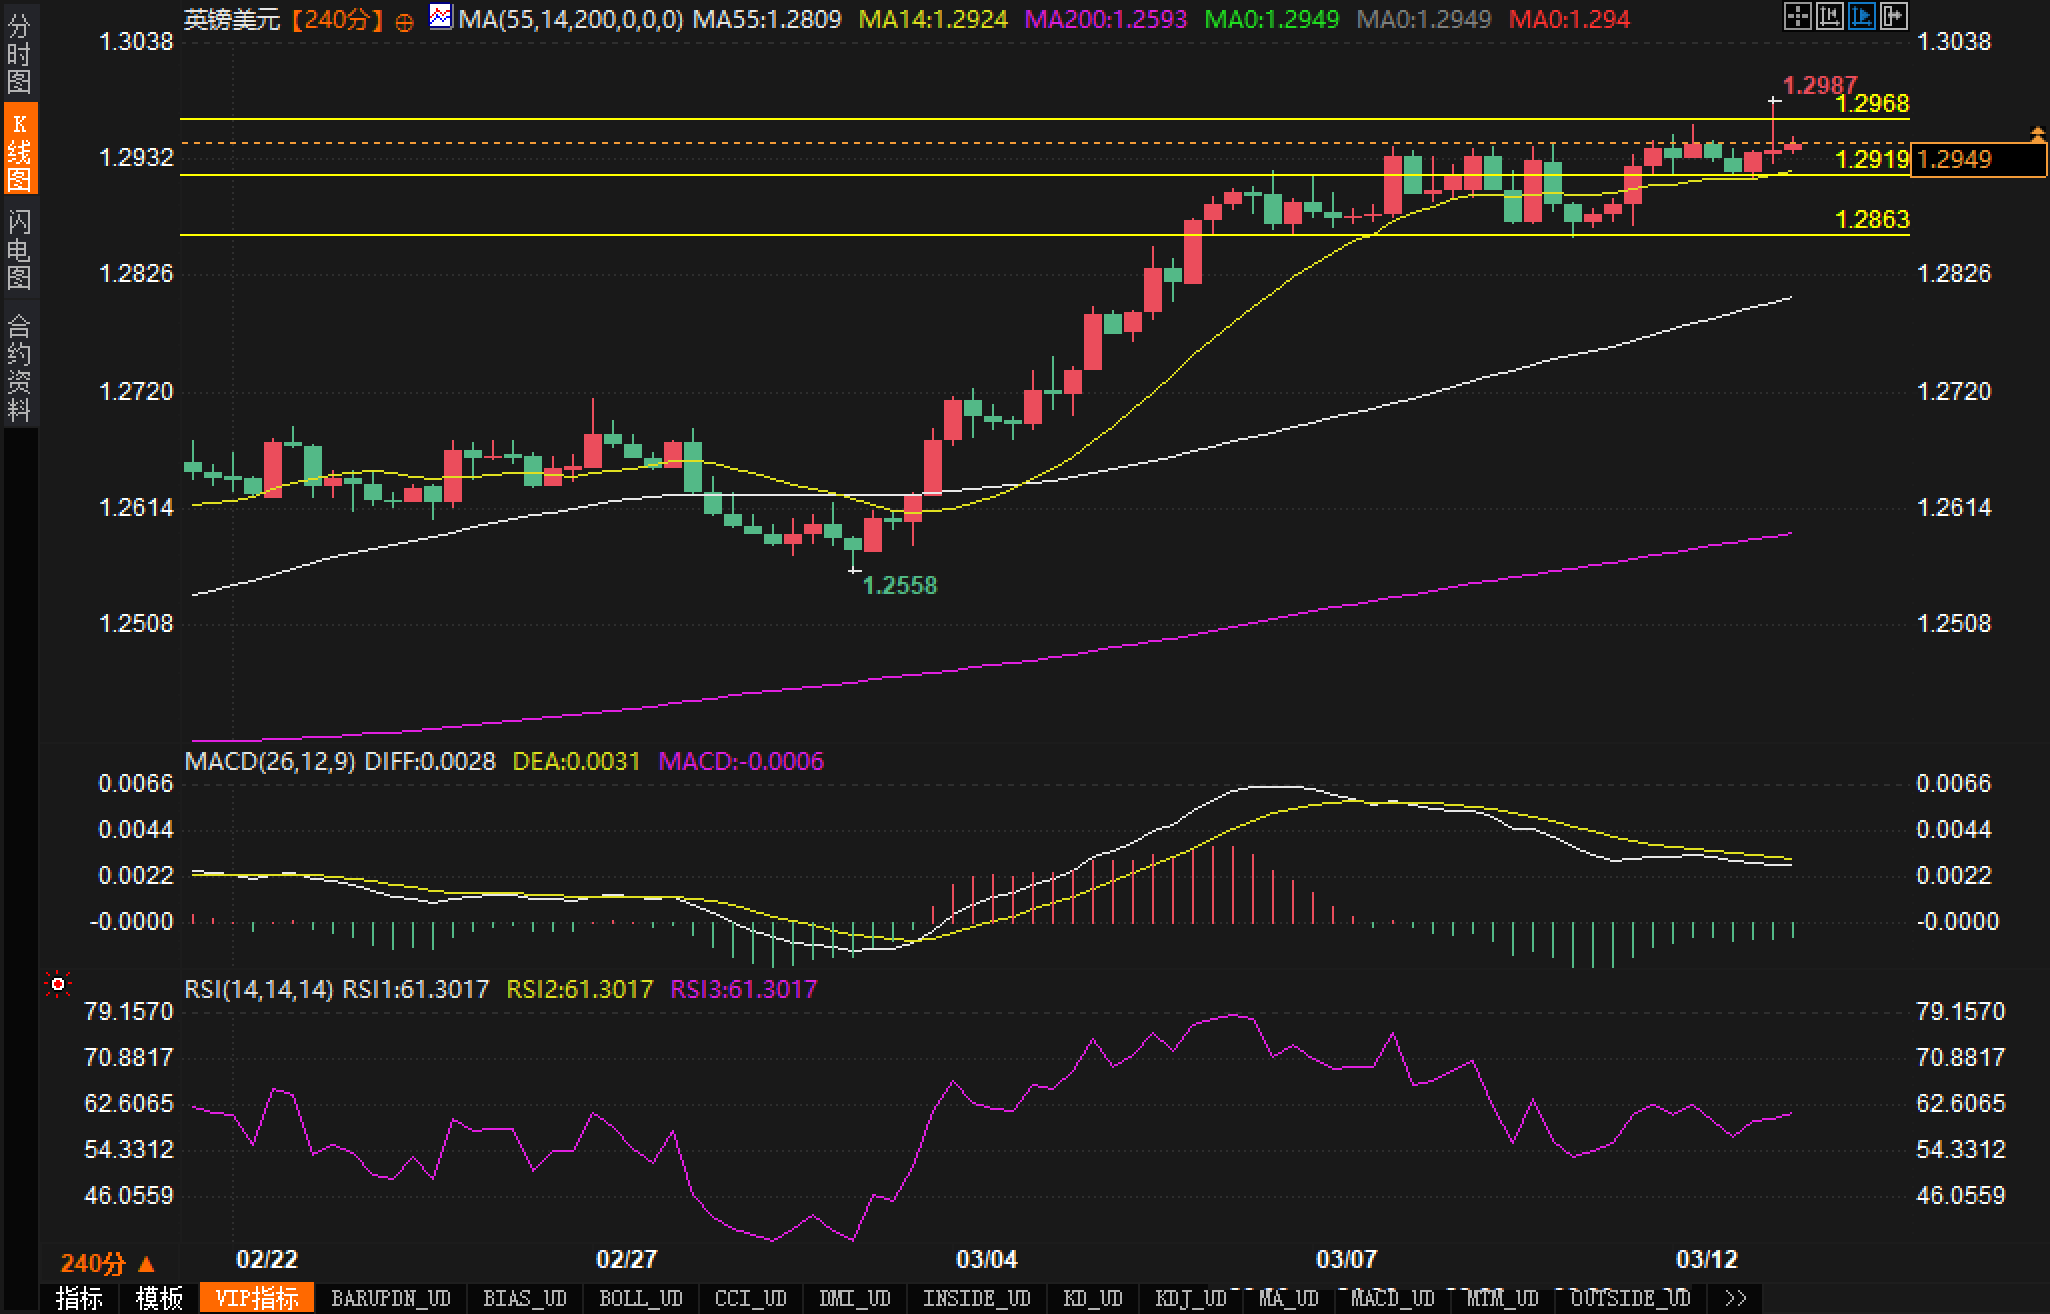Screen dimensions: 2050x1314
Task: Apply the BARUPDN_UD indicator
Action: click(391, 1298)
